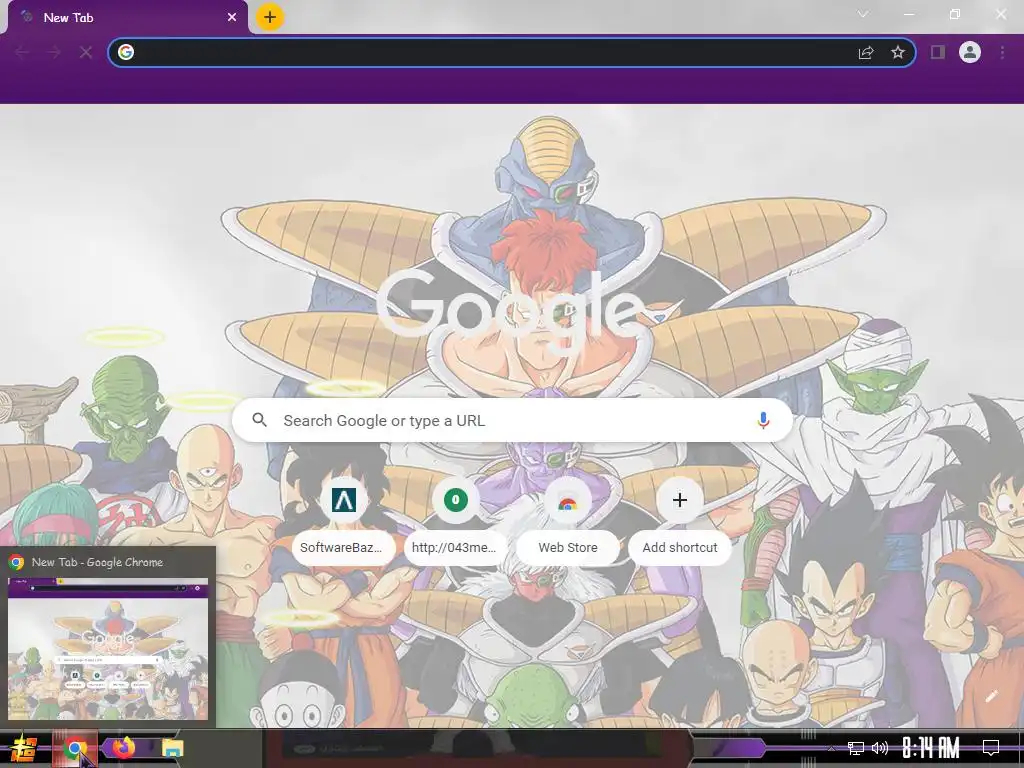Click the yellow new tab plus button
Screen dimensions: 1024x768
click(x=270, y=17)
